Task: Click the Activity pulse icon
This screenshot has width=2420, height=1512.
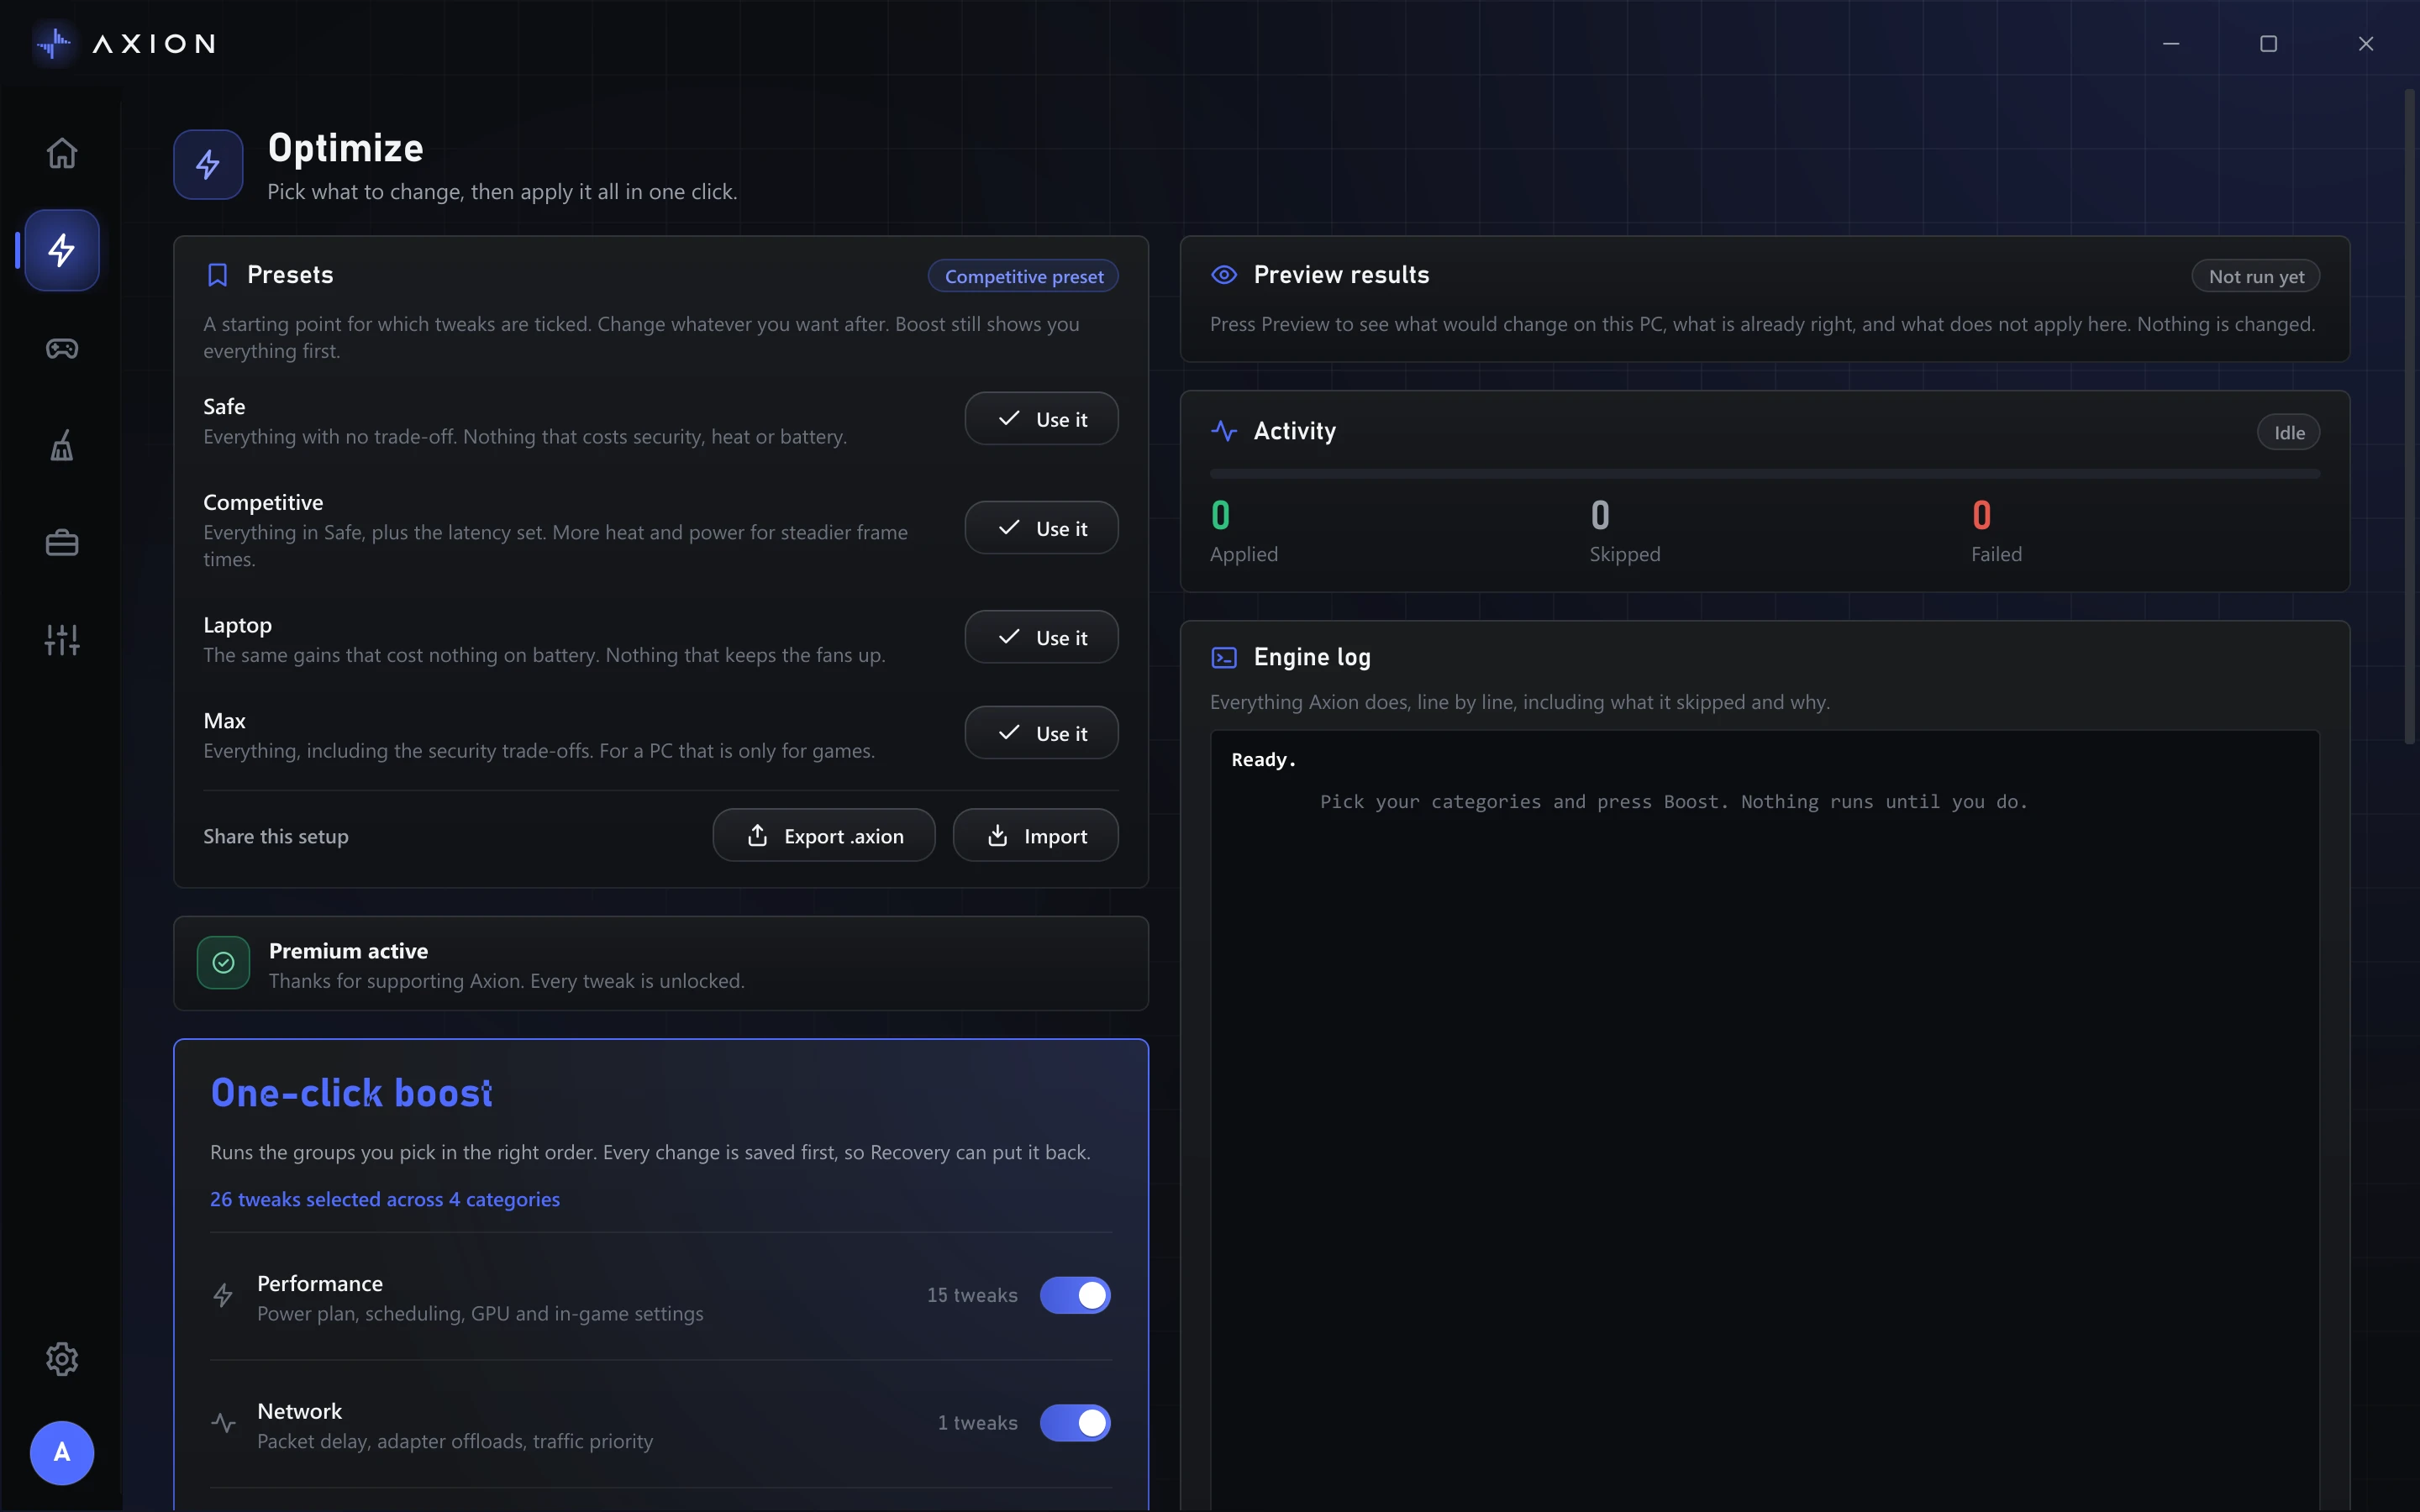Action: click(1224, 431)
